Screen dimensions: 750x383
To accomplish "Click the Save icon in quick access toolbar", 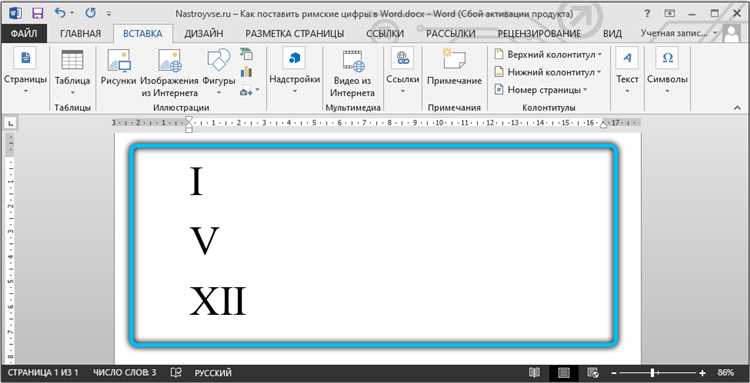I will tap(37, 13).
